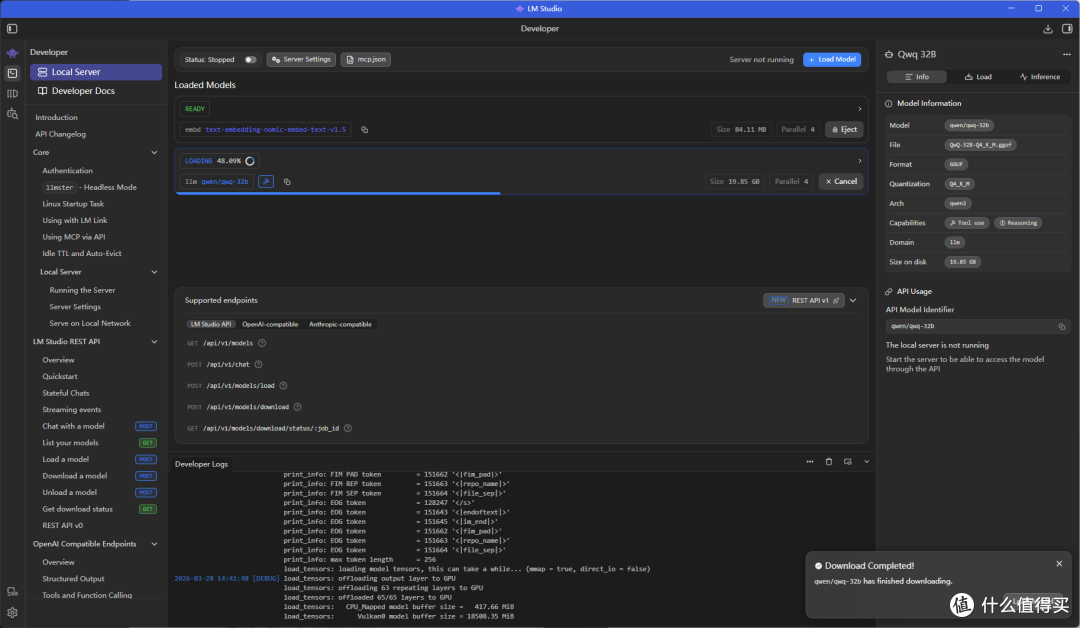Copy the qwen/qwq-32b loaded model identifier
This screenshot has width=1080, height=628.
point(287,182)
